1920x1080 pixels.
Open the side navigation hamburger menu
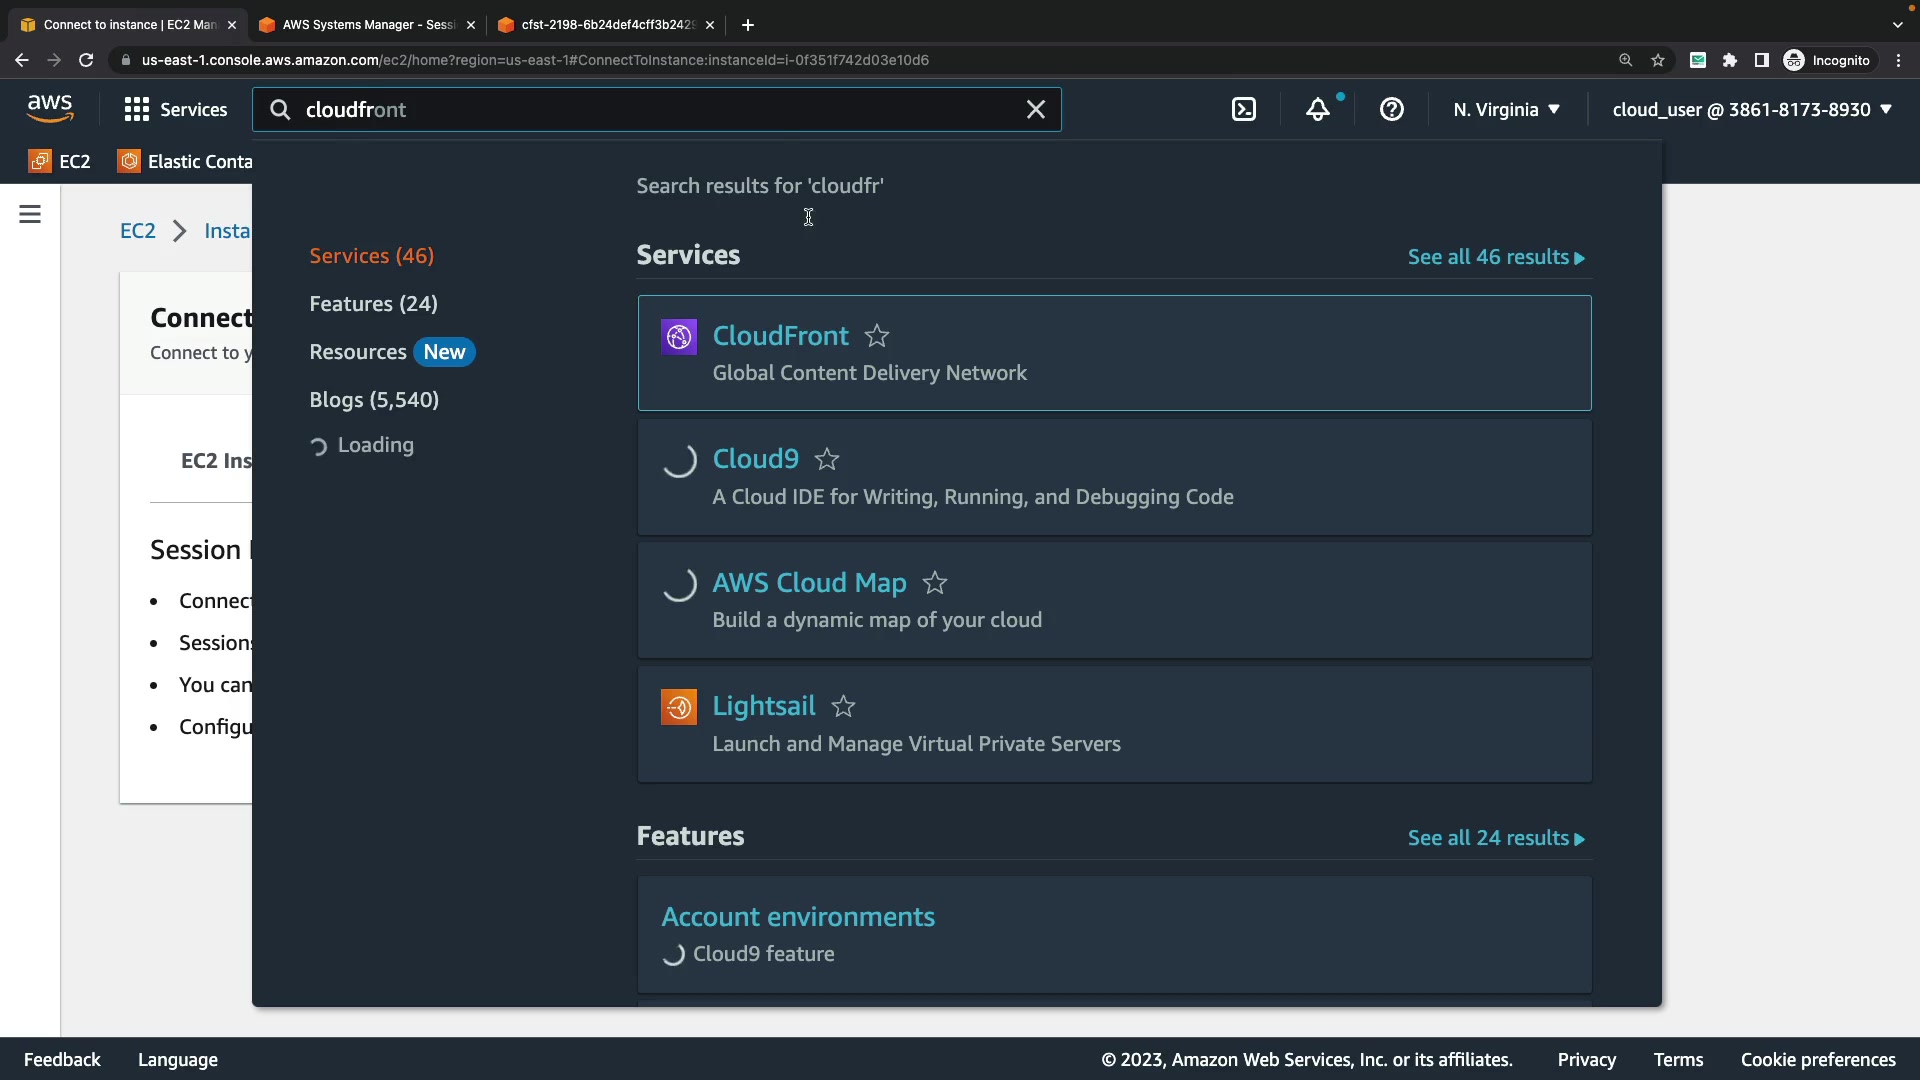tap(30, 214)
